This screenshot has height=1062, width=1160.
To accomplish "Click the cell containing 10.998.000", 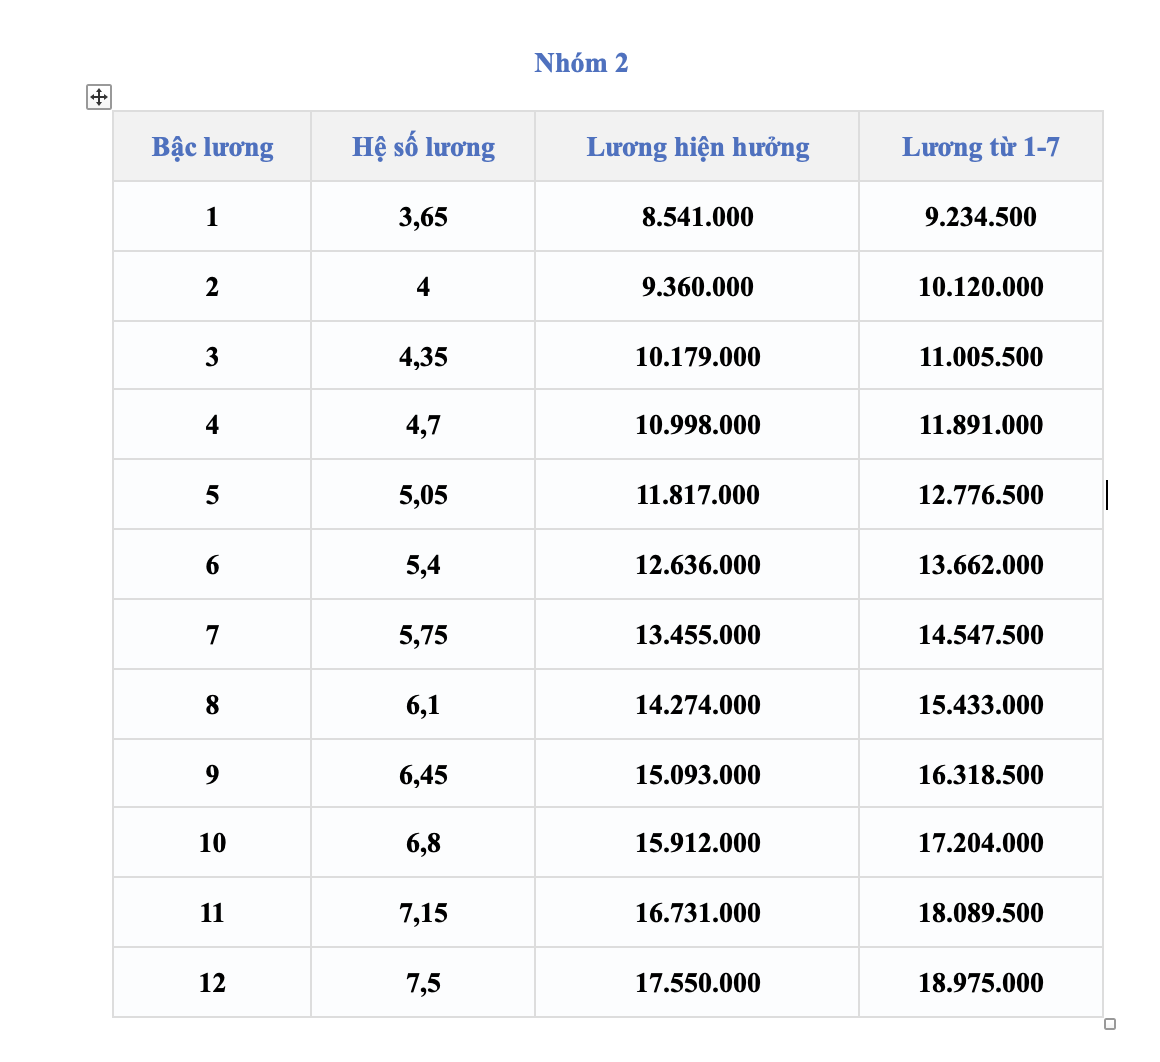I will click(x=697, y=425).
